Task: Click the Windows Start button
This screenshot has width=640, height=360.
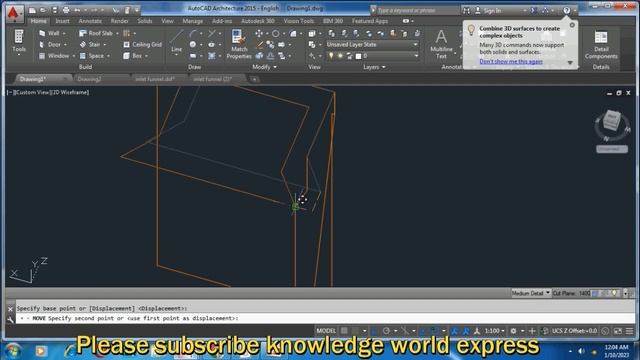Action: tap(13, 351)
